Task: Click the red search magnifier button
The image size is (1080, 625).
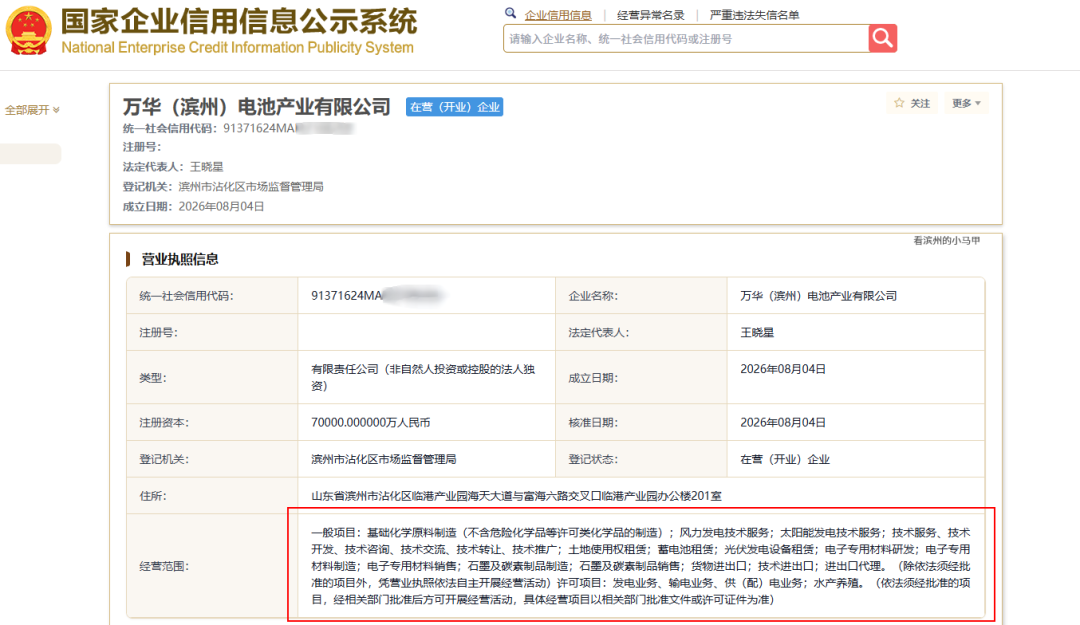Action: tap(882, 39)
